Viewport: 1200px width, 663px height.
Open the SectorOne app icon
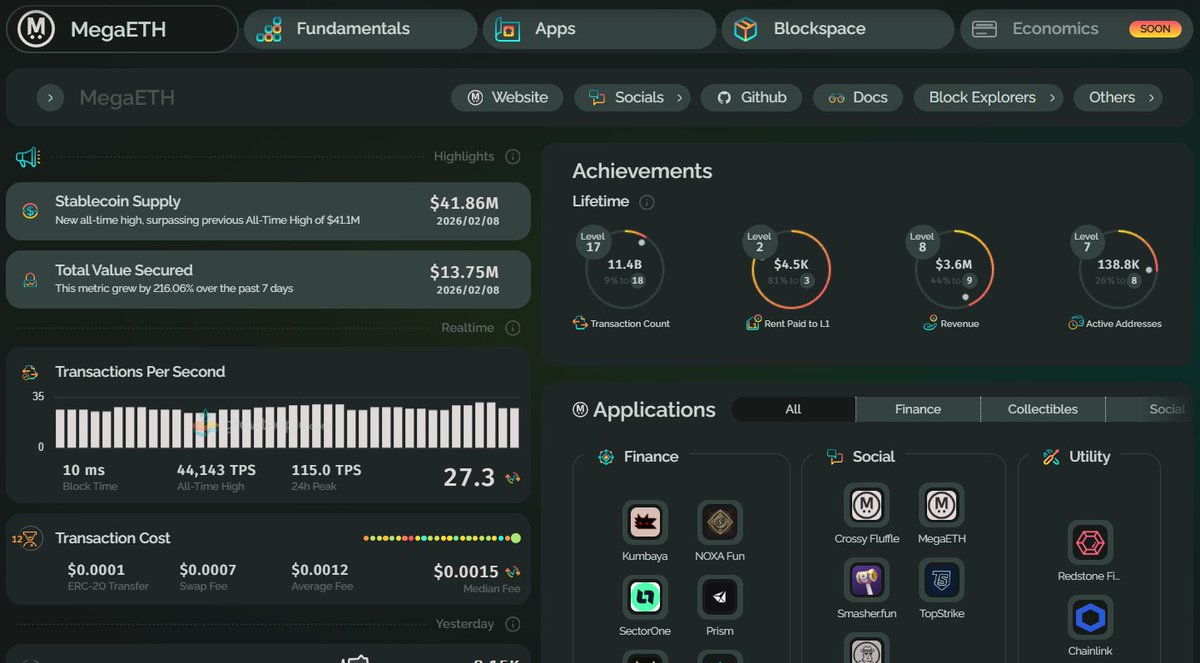click(645, 598)
